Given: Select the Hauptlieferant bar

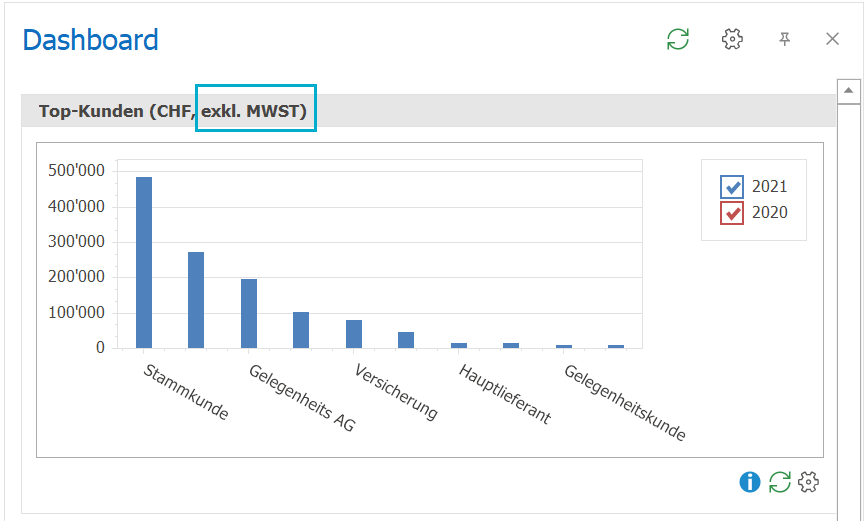Looking at the screenshot, I should pyautogui.click(x=459, y=345).
